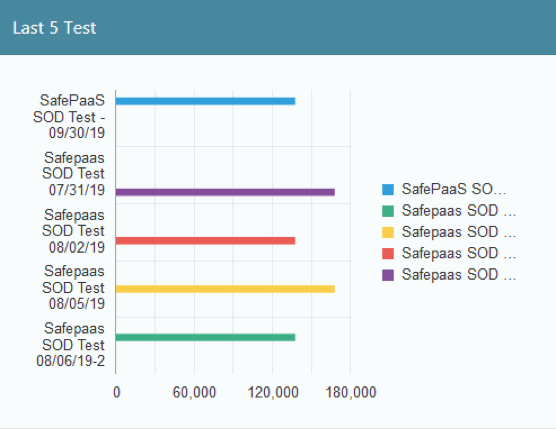Click the 'Safepaas SOD Test 08/02/19' axis label
This screenshot has width=556, height=429.
coord(73,231)
